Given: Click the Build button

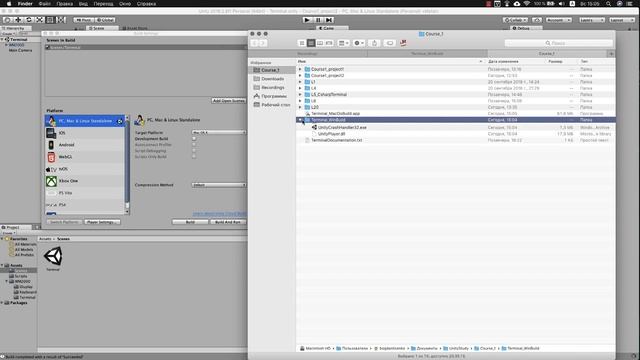Looking at the screenshot, I should [x=190, y=222].
